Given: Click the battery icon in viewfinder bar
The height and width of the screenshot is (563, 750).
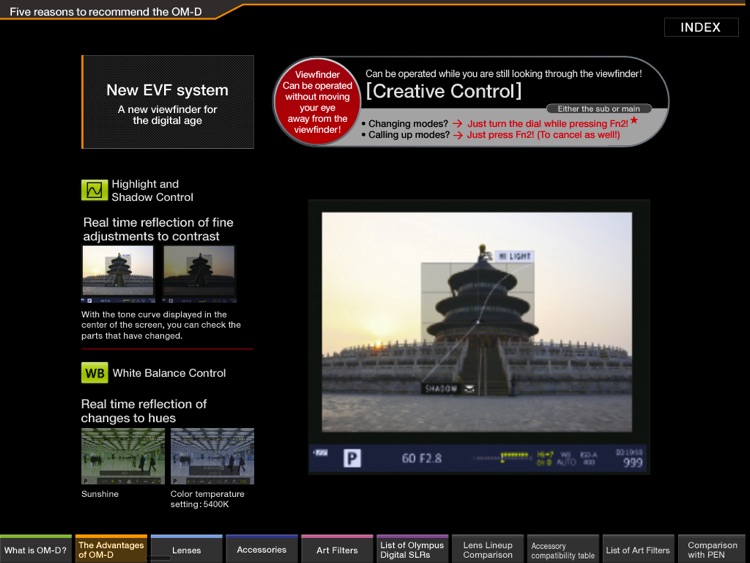Looking at the screenshot, I should click(x=321, y=452).
